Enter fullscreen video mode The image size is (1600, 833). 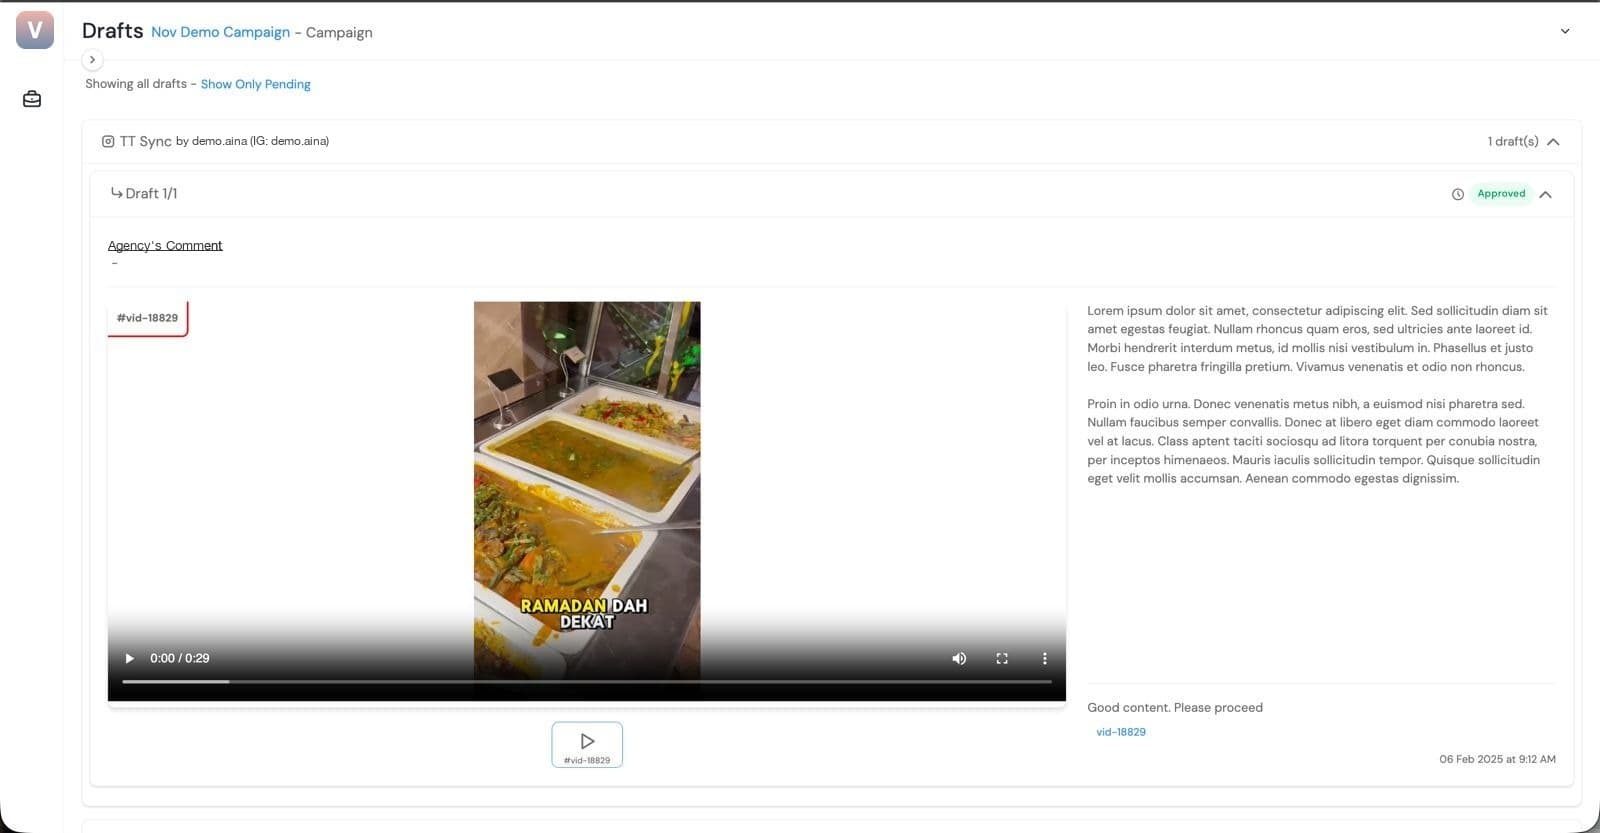click(1002, 658)
